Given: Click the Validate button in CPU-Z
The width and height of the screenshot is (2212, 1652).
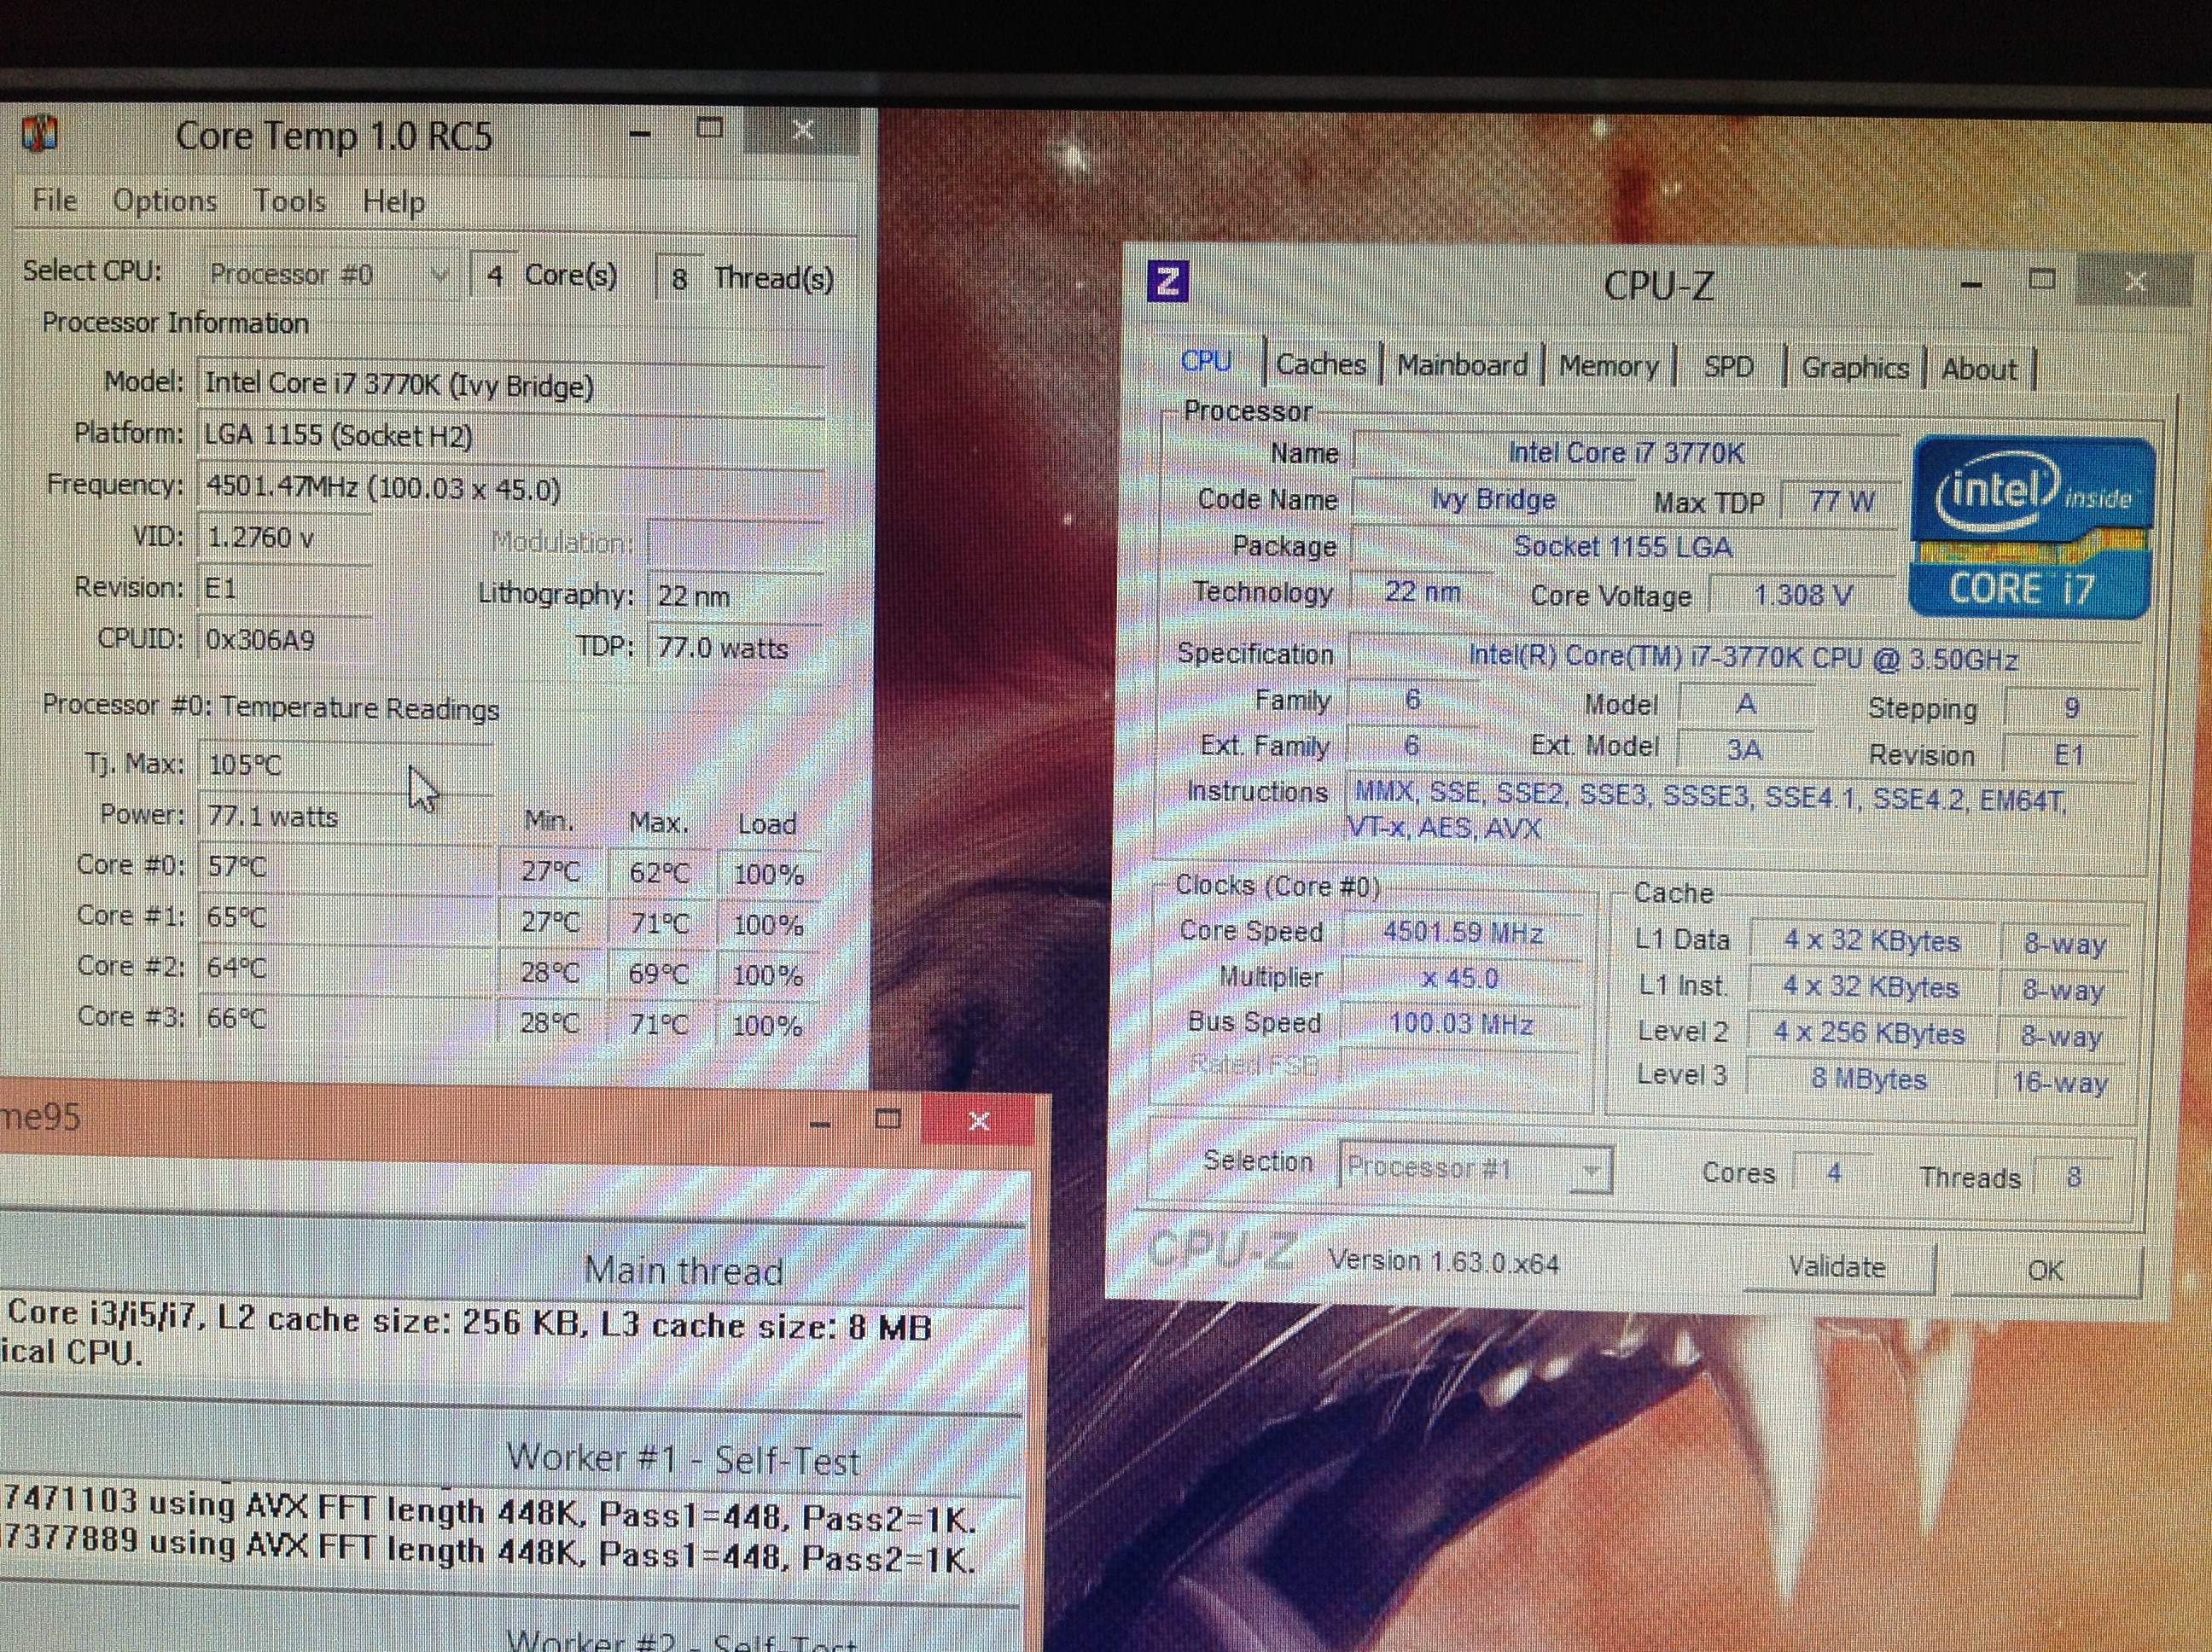Looking at the screenshot, I should (x=1838, y=1267).
